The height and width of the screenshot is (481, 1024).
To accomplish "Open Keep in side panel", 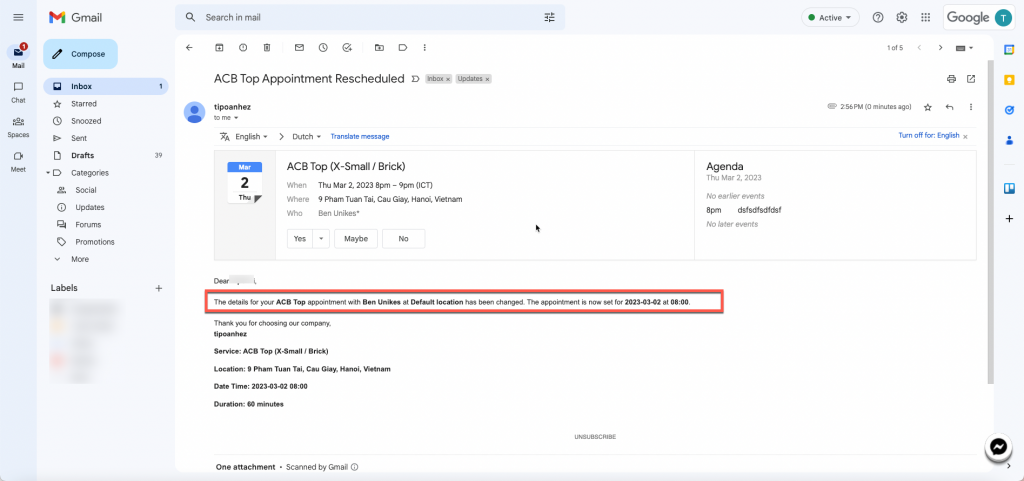I will coord(1009,80).
